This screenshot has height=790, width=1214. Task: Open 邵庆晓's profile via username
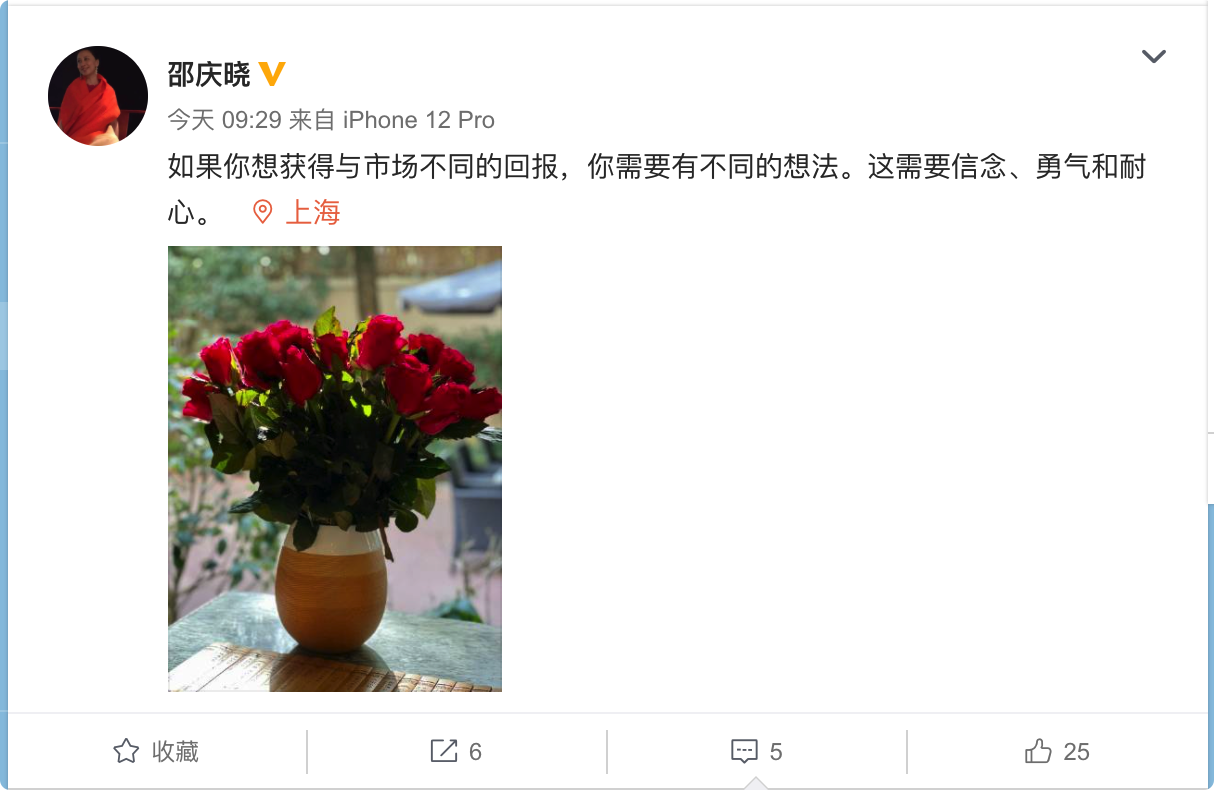pyautogui.click(x=209, y=74)
